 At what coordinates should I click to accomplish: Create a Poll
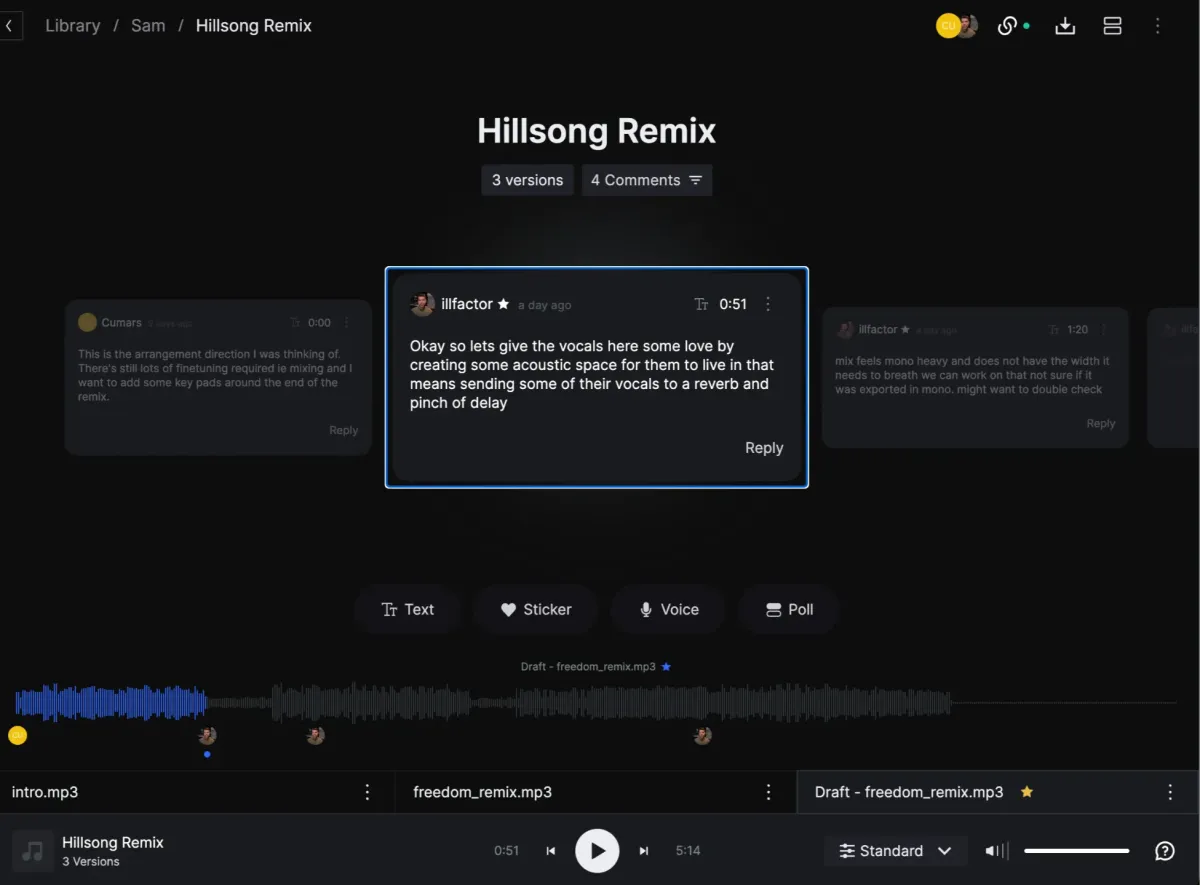coord(789,609)
